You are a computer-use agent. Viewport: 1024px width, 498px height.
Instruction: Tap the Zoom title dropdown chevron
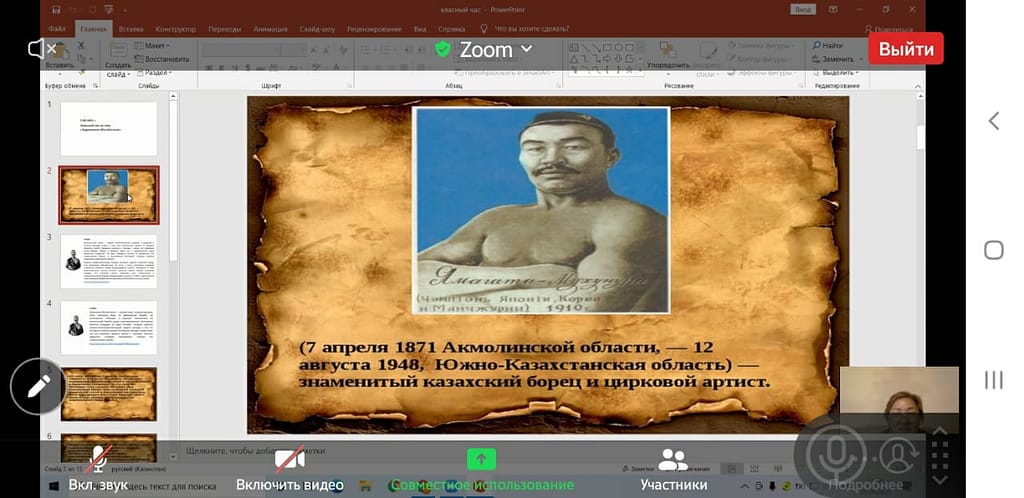[526, 49]
